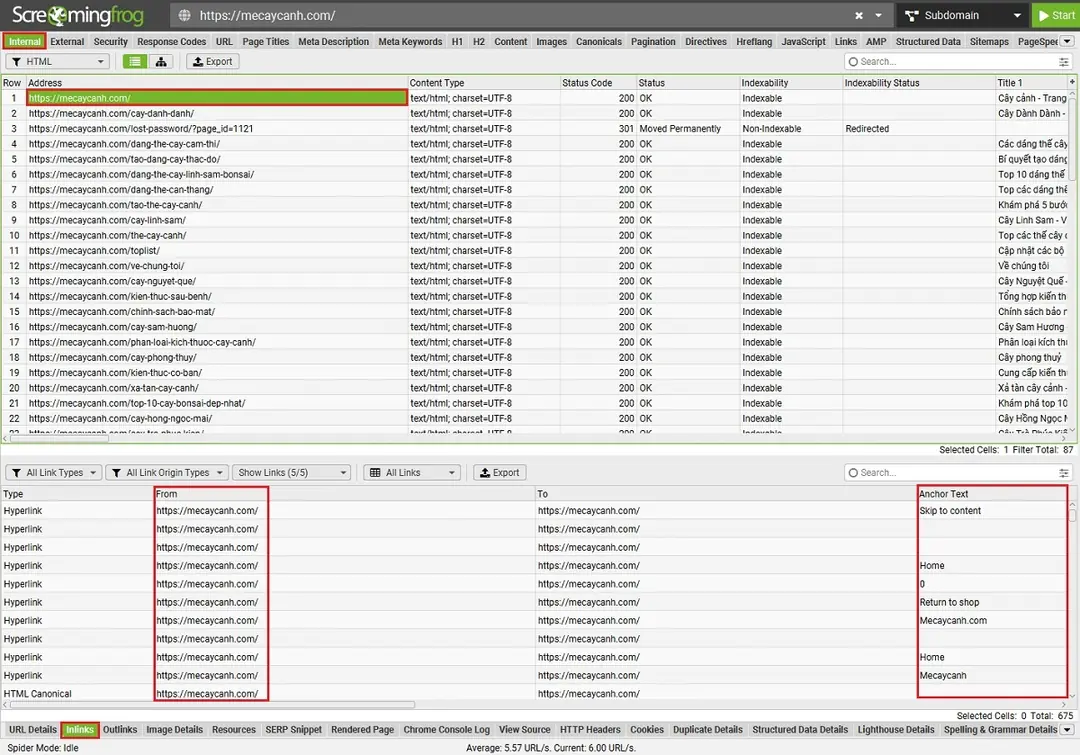Open search filter options in lower panel
Image resolution: width=1080 pixels, height=755 pixels.
pos(1064,473)
